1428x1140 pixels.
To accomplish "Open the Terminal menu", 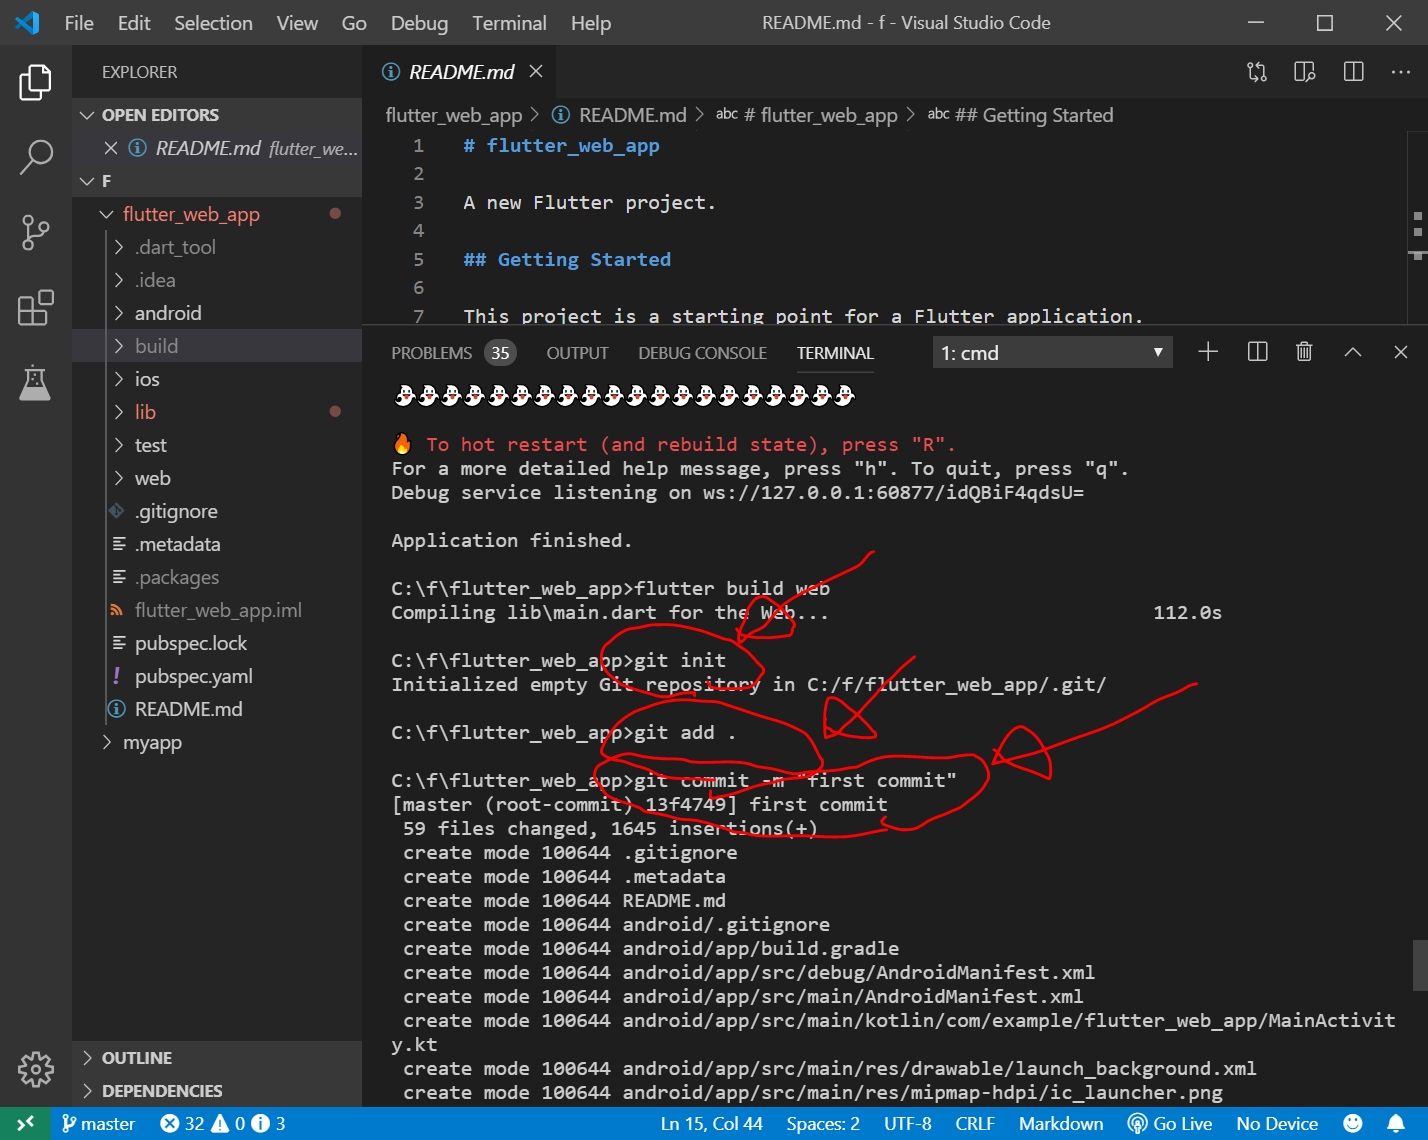I will (x=509, y=23).
